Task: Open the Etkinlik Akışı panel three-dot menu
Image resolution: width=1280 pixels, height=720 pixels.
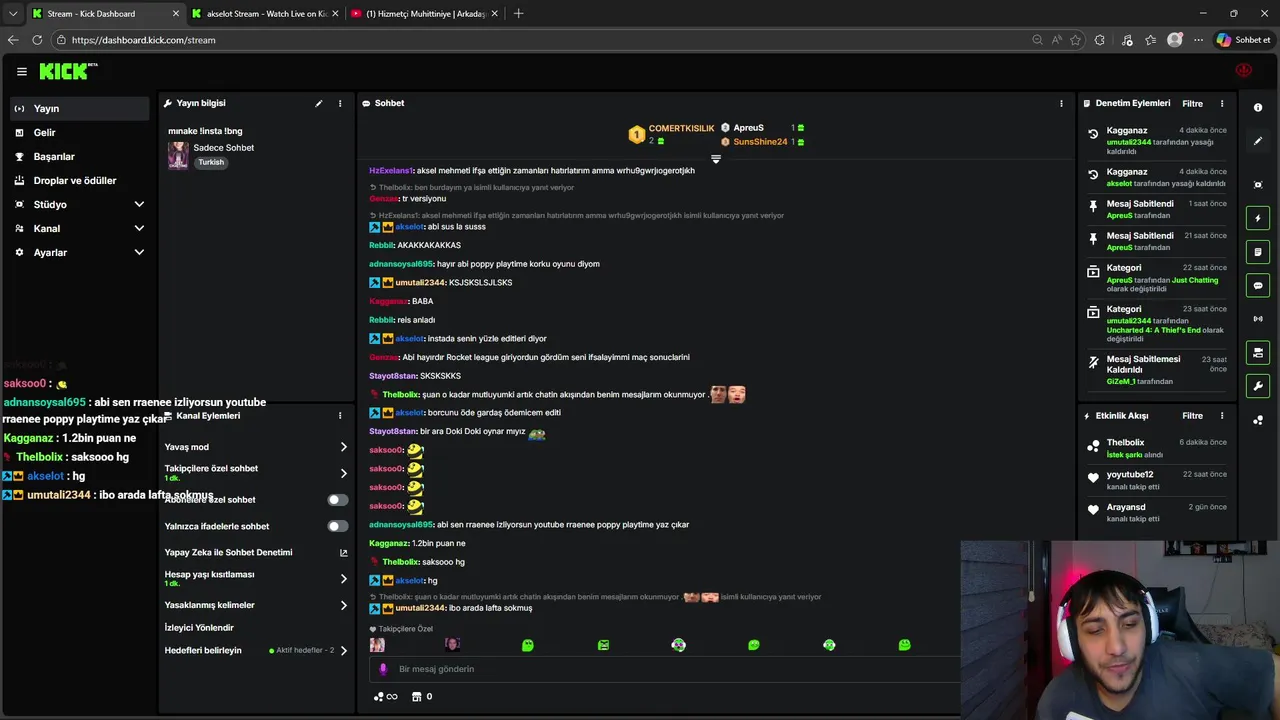Action: point(1221,415)
